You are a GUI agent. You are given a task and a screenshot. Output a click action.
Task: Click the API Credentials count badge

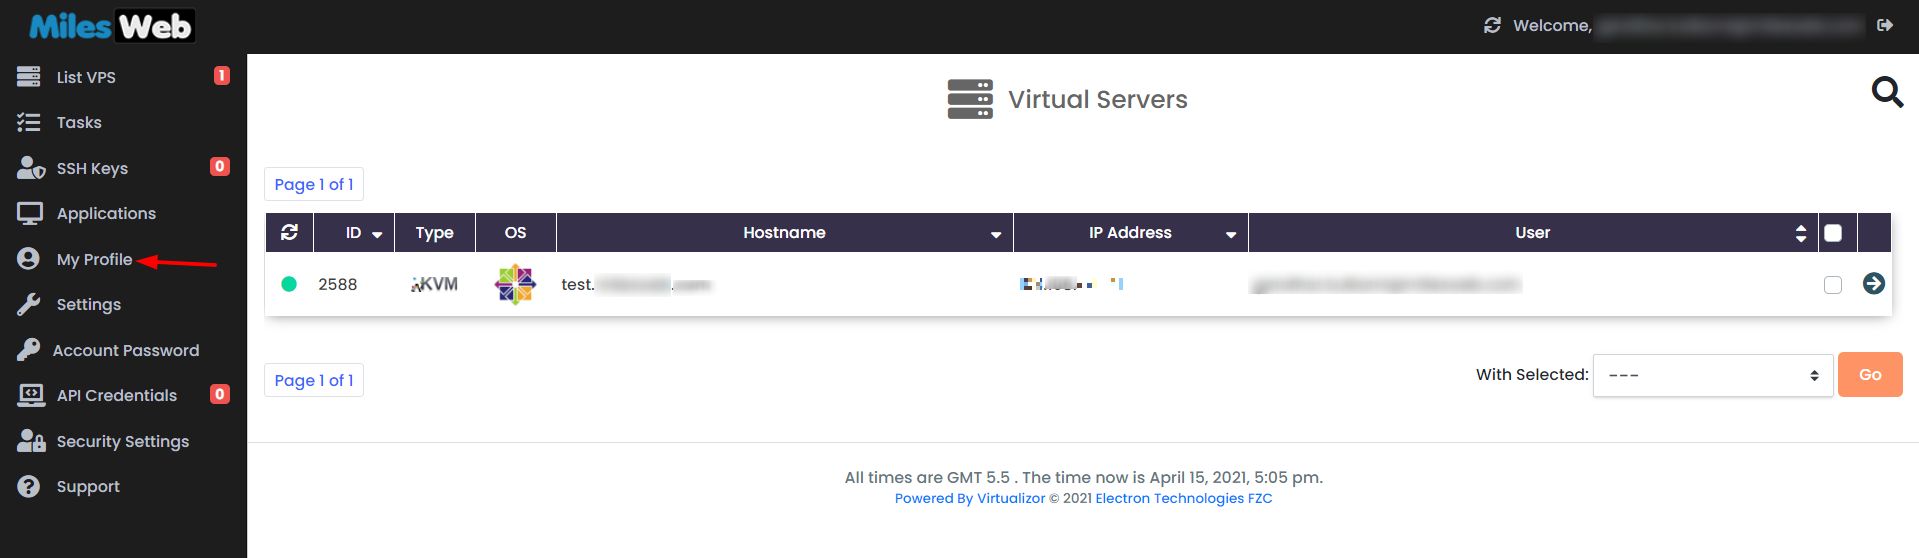coord(220,394)
